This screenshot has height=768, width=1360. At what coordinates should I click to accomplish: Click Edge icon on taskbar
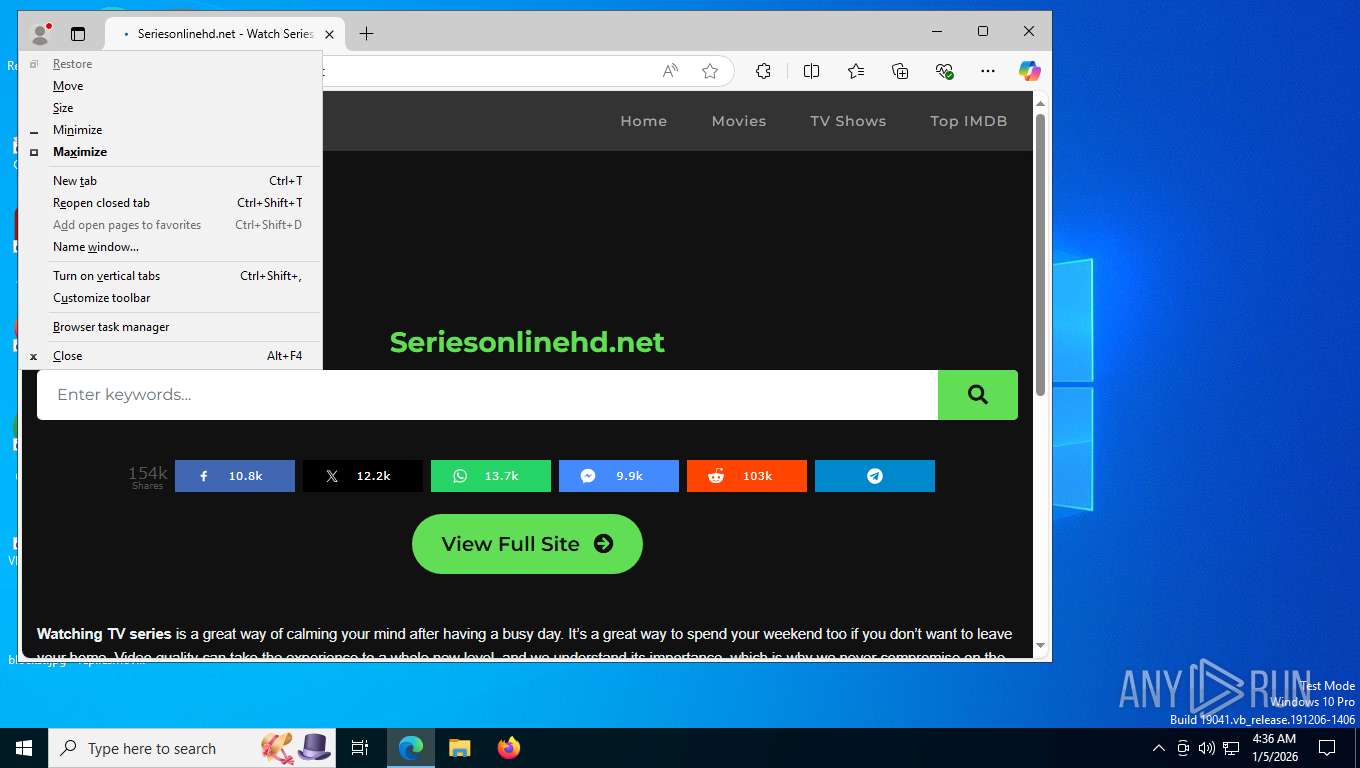pyautogui.click(x=411, y=748)
